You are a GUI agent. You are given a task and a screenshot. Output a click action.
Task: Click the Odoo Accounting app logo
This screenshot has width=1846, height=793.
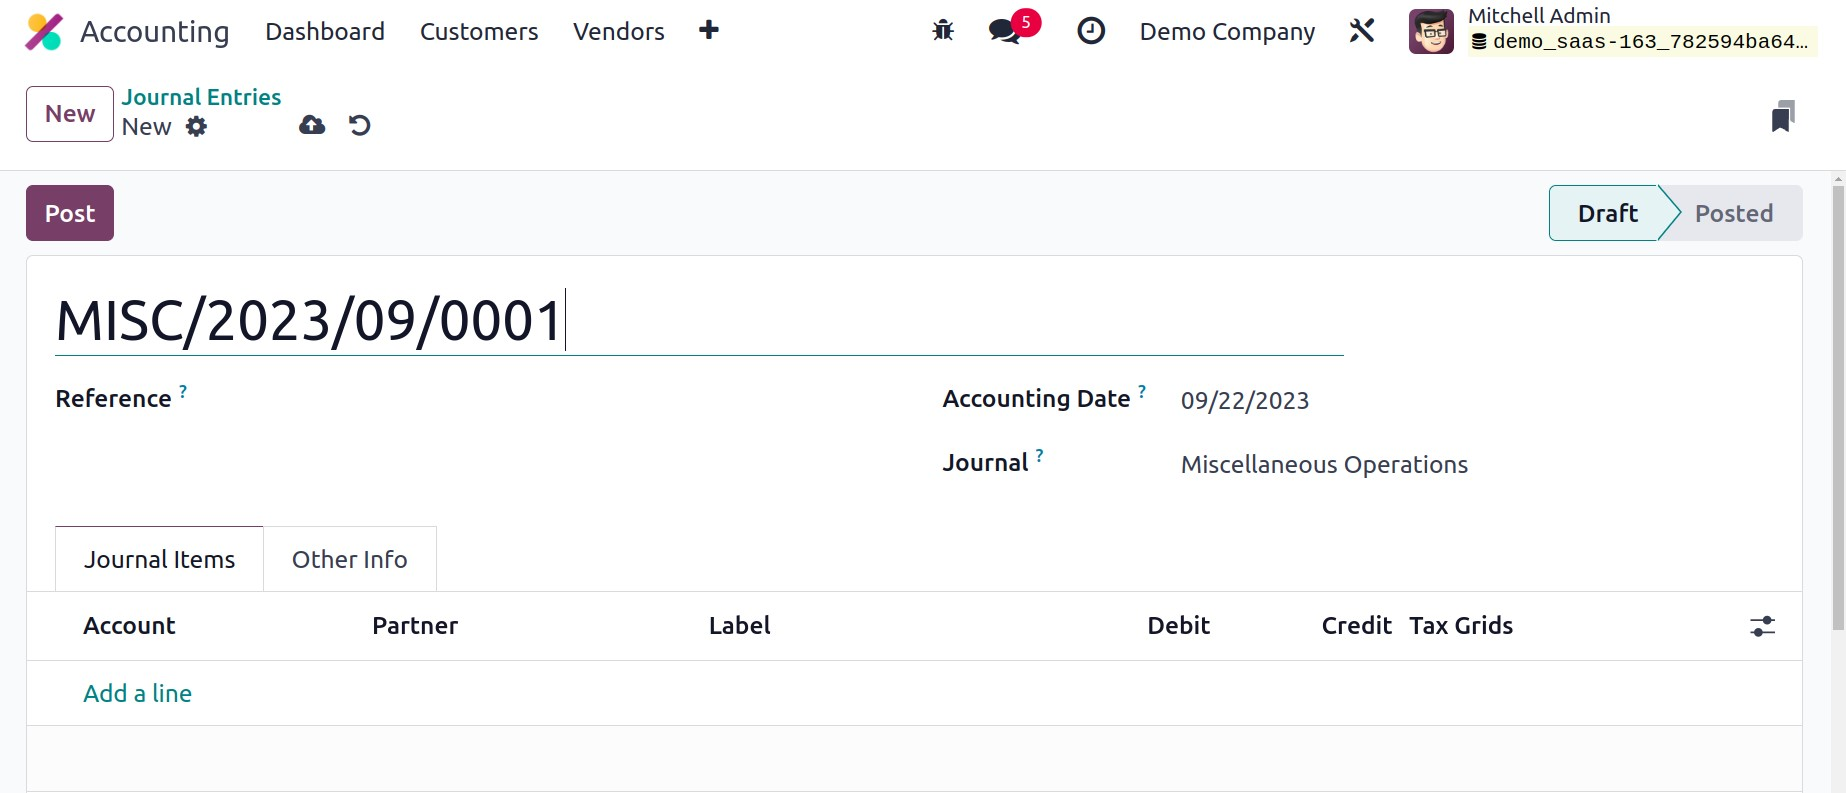click(44, 32)
